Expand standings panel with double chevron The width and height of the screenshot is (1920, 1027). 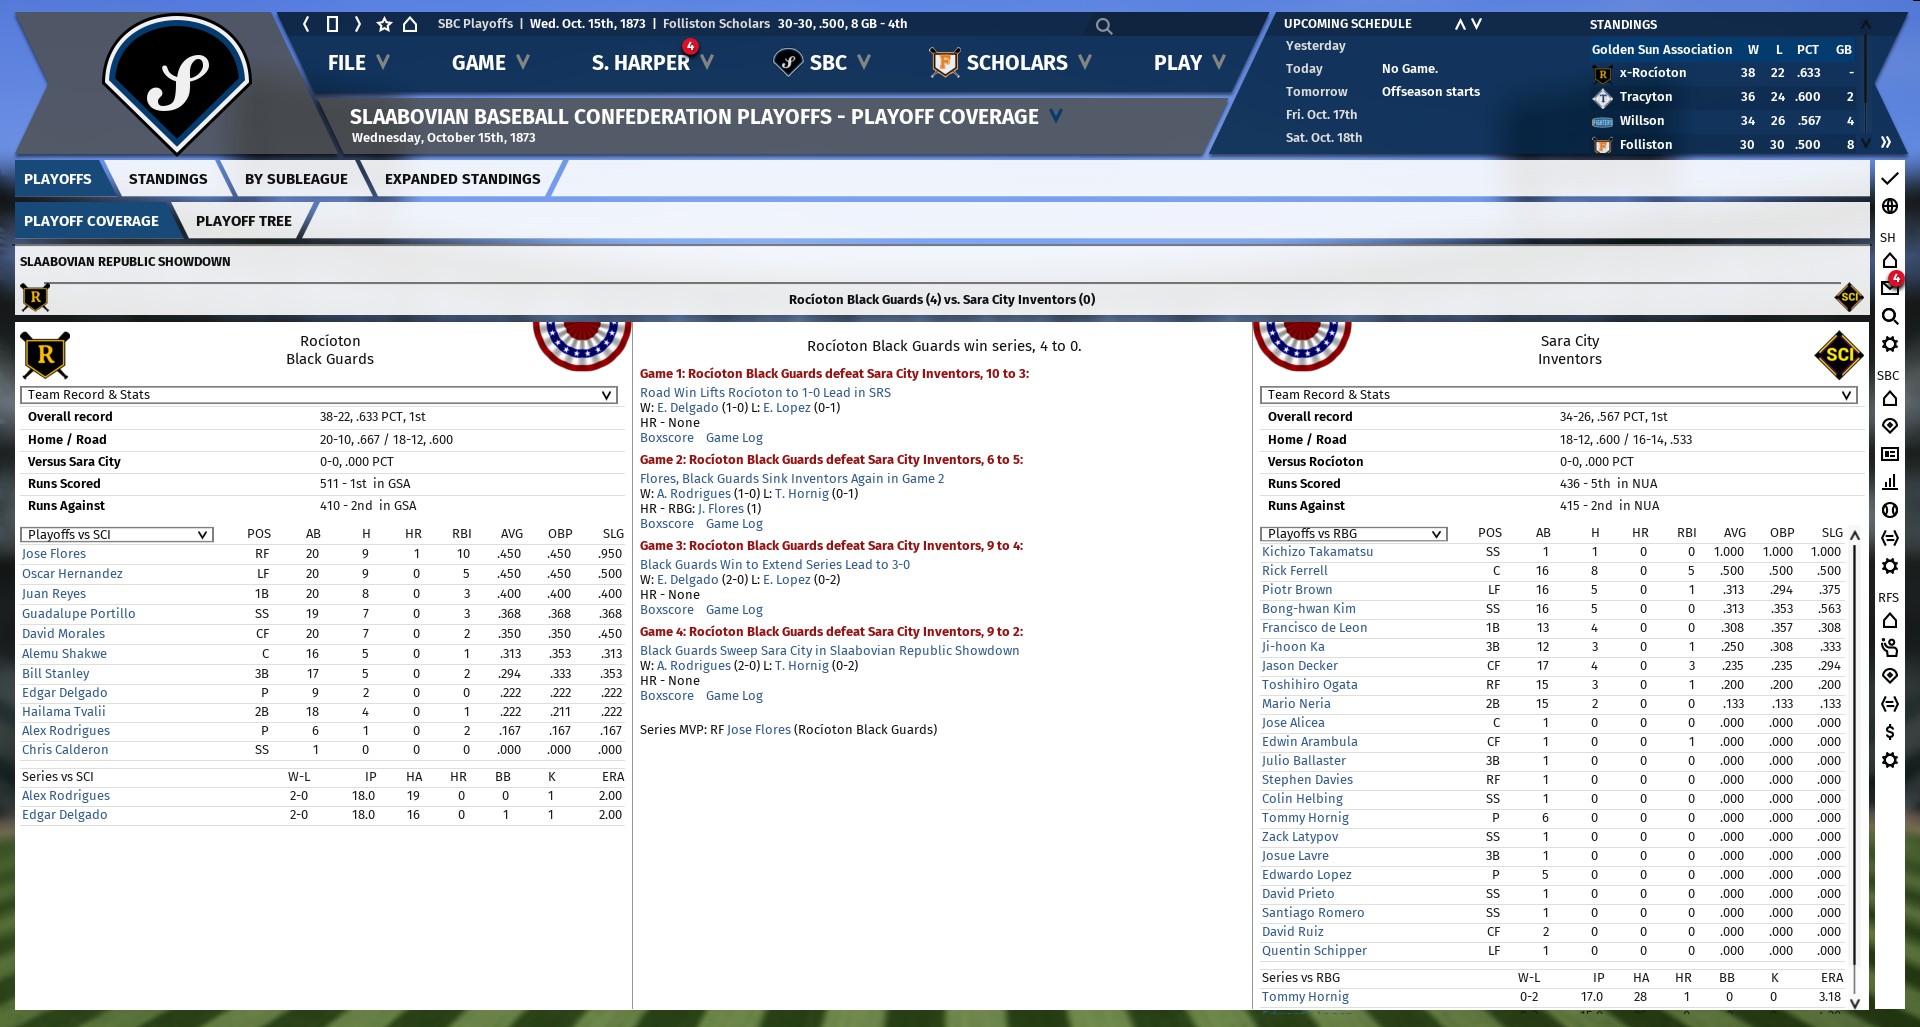pyautogui.click(x=1885, y=143)
